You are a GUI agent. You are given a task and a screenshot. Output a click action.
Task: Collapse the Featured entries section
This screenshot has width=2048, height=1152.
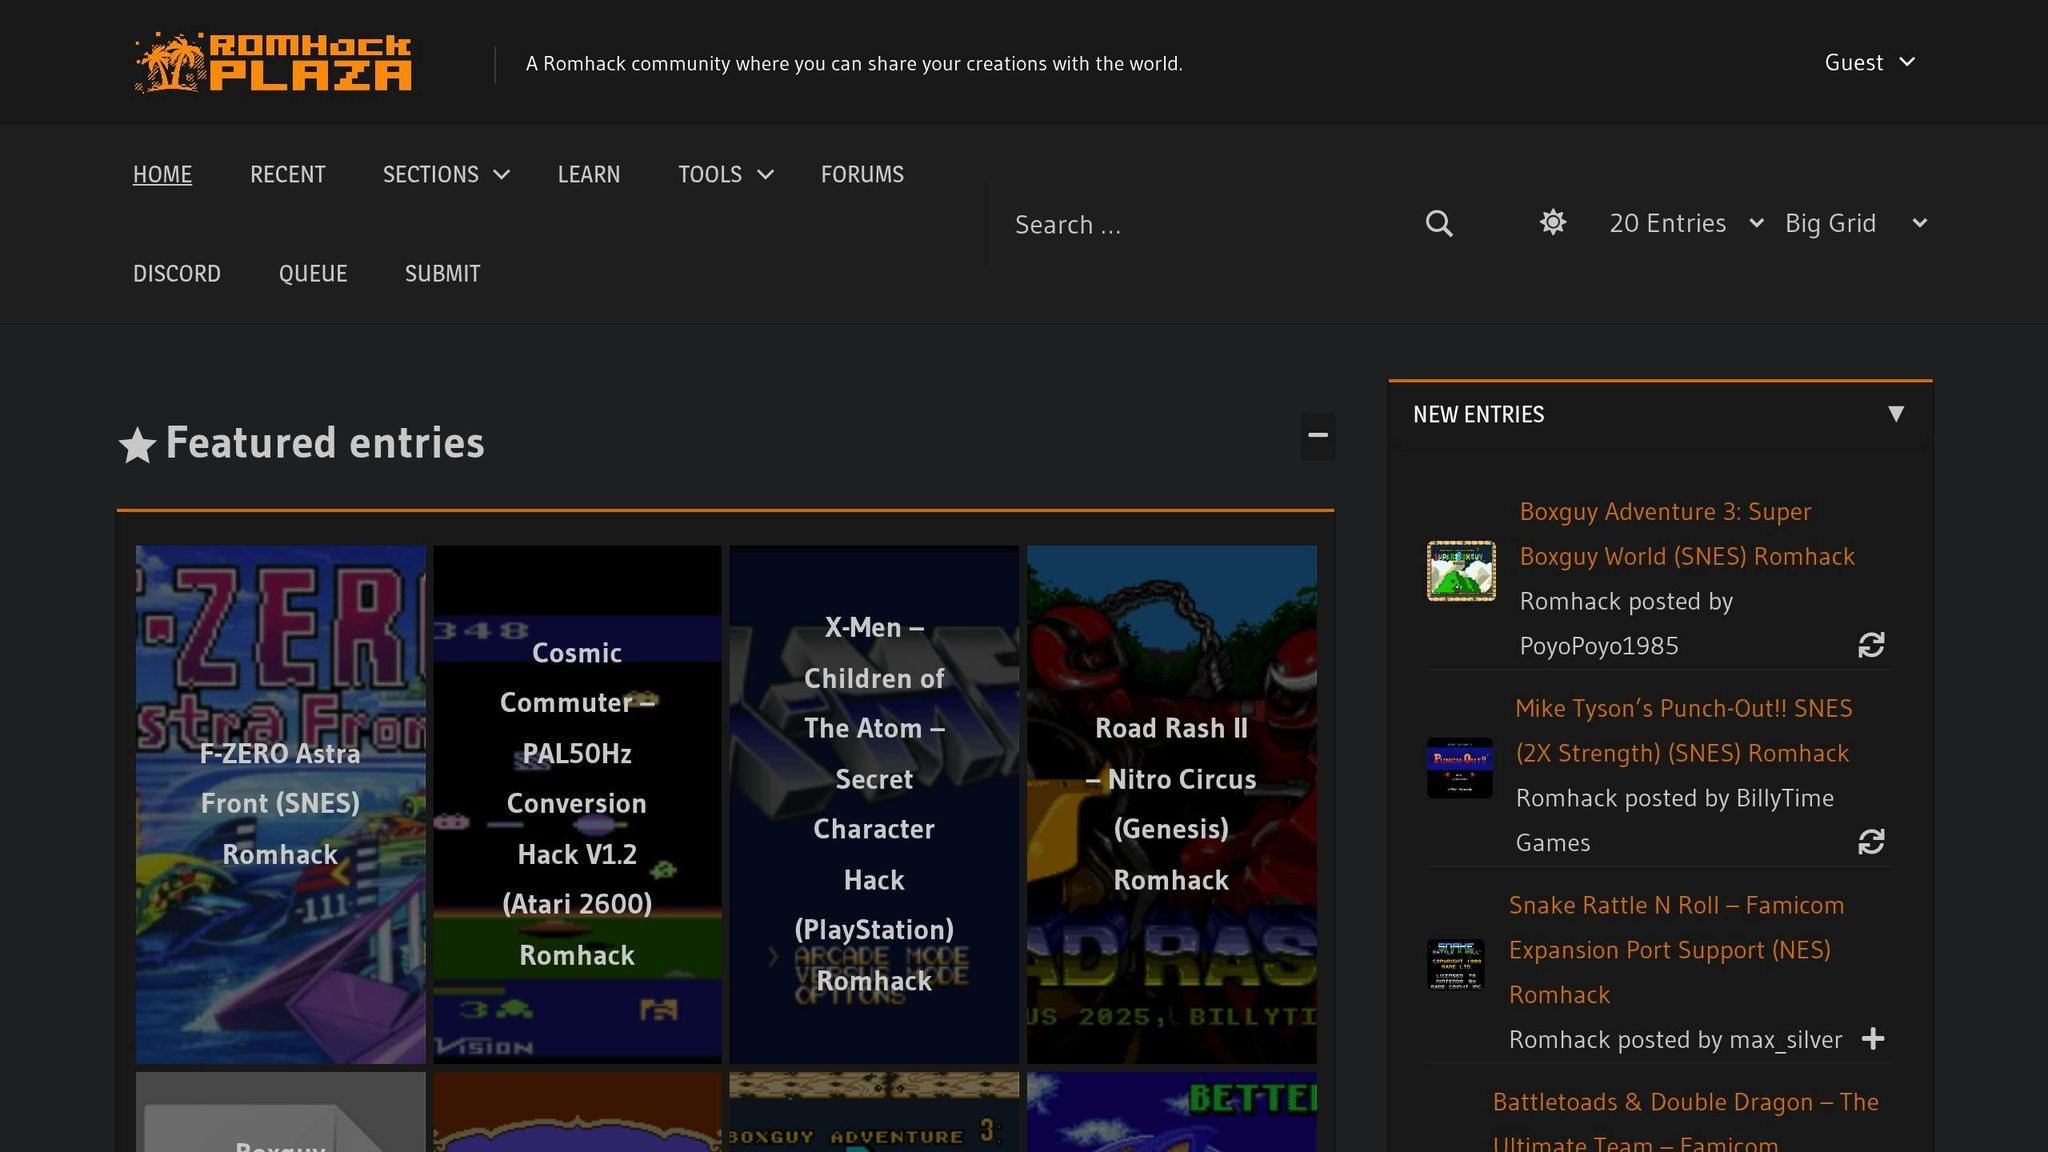[x=1318, y=436]
